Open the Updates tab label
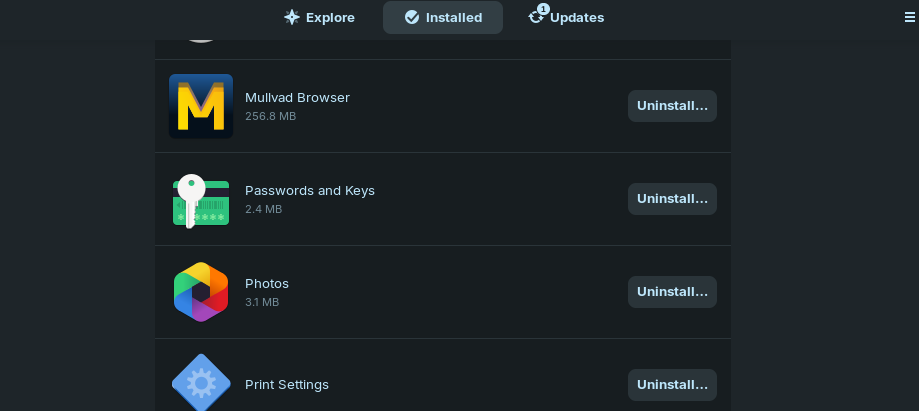Image resolution: width=919 pixels, height=411 pixels. pyautogui.click(x=577, y=18)
